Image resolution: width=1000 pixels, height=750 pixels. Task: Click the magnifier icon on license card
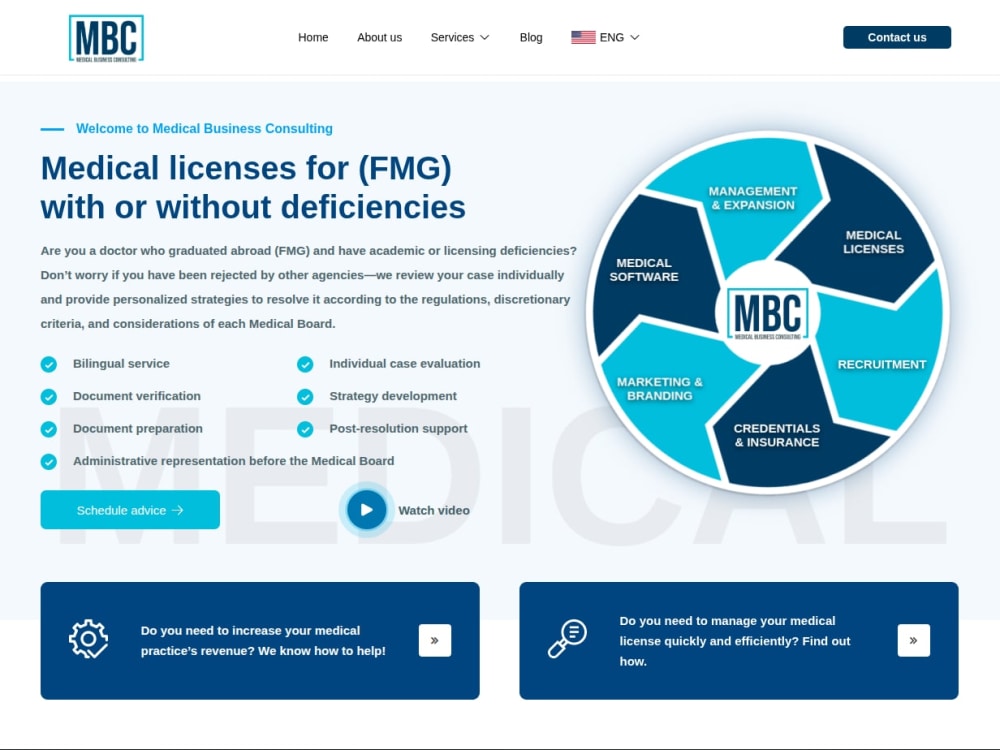(x=567, y=638)
